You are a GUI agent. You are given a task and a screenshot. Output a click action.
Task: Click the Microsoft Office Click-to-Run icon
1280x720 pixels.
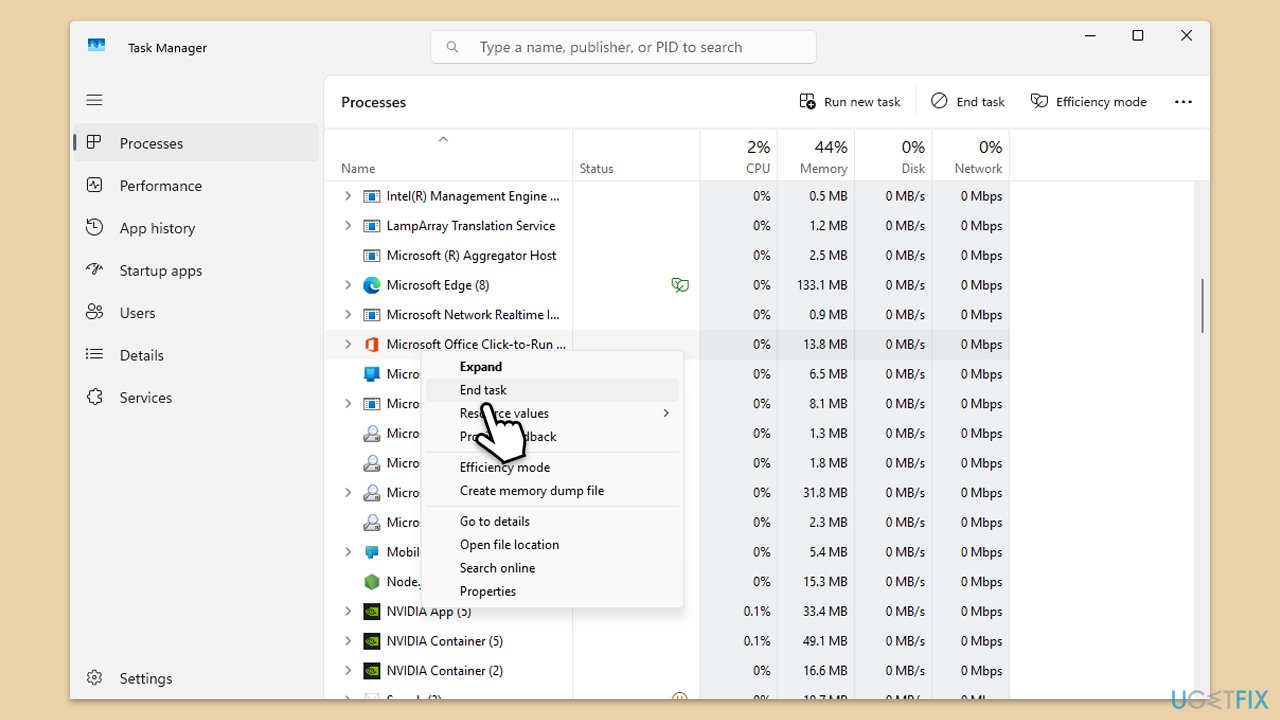[x=371, y=344]
